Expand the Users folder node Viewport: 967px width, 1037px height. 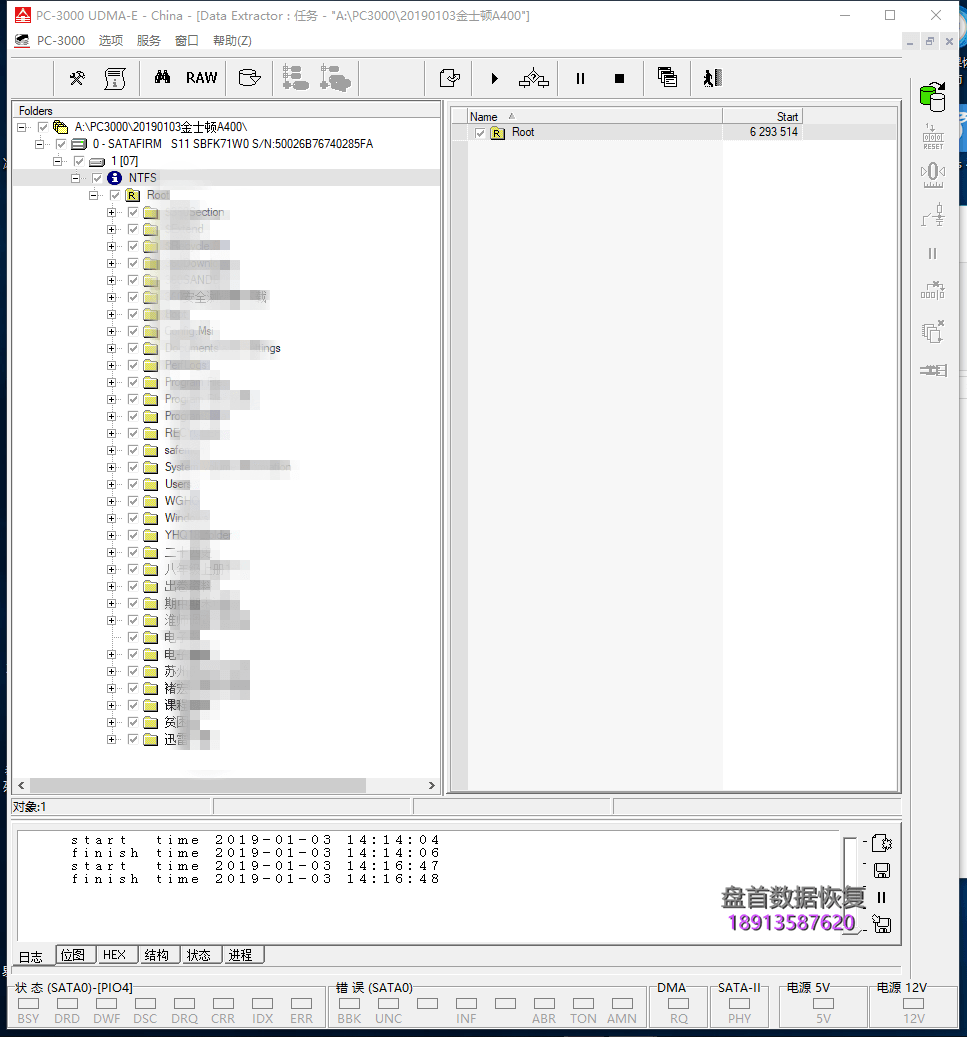[x=111, y=484]
